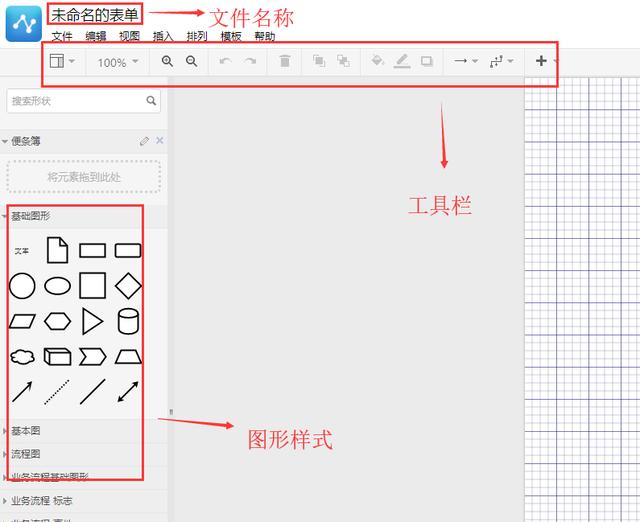Screen dimensions: 640x522
Task: Open the view layout panel dropdown
Action: [x=62, y=61]
